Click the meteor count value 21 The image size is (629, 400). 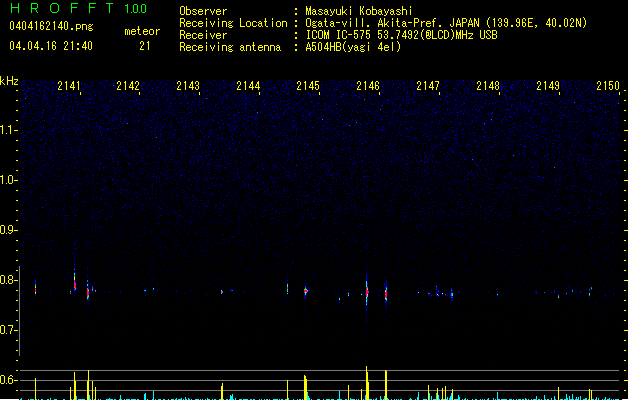click(x=145, y=46)
